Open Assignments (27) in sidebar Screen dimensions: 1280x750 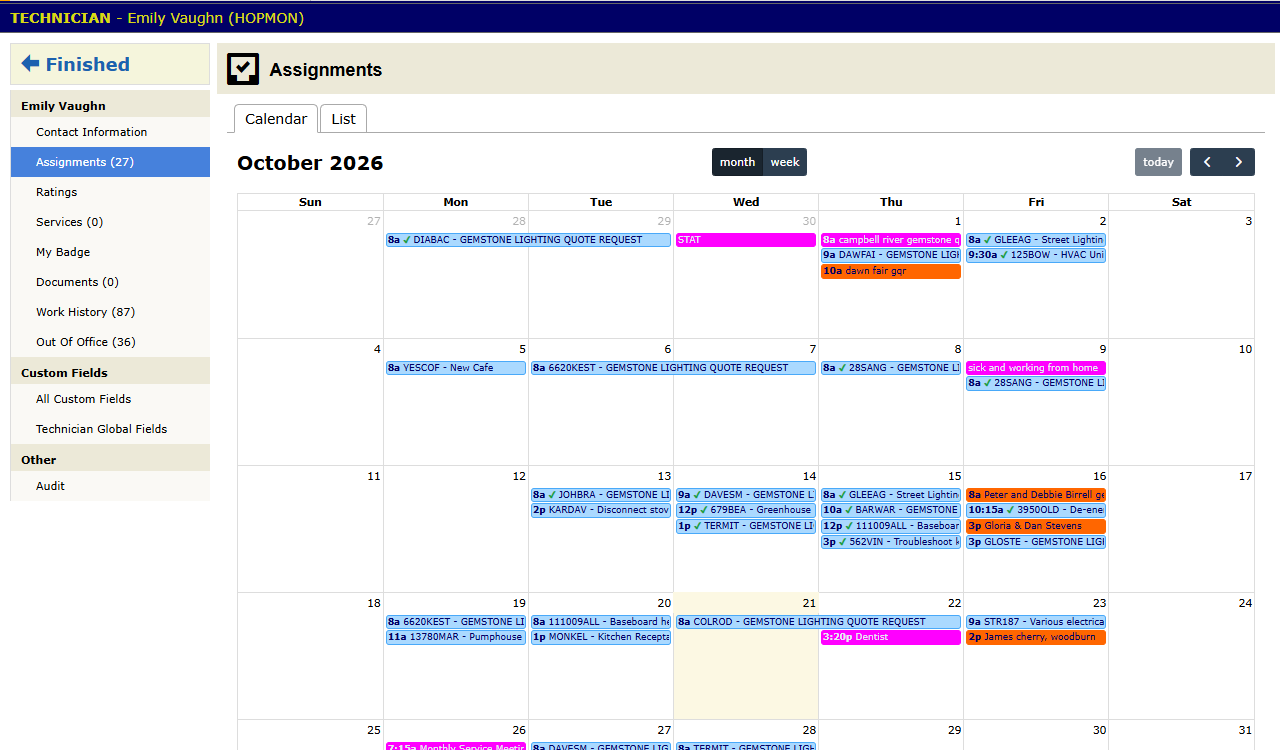110,162
